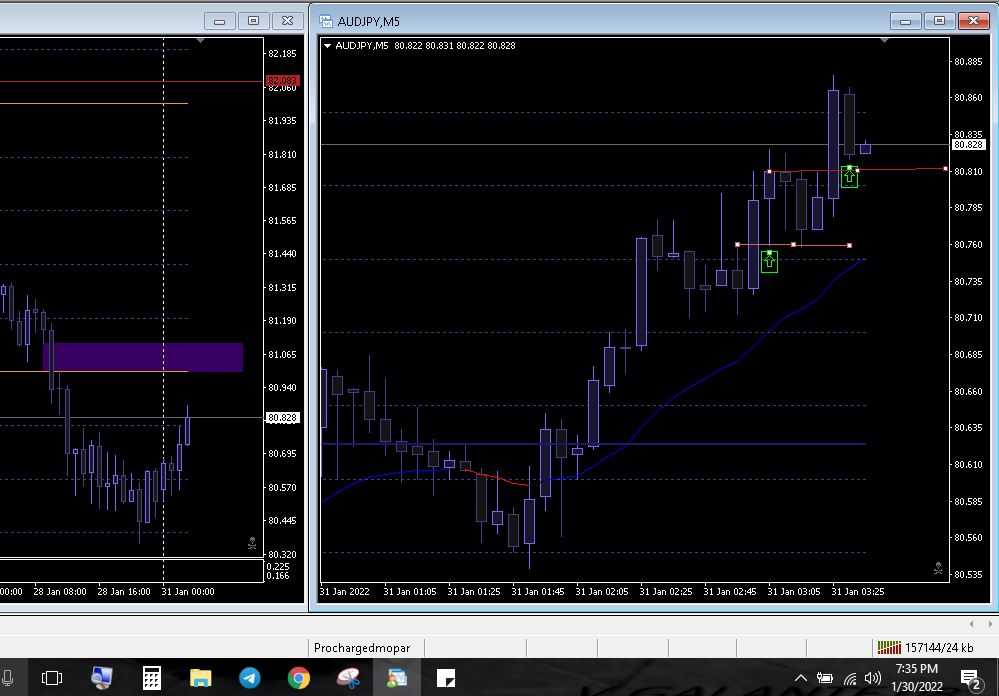The width and height of the screenshot is (999, 696).
Task: Open Telegram from the taskbar
Action: [x=250, y=679]
